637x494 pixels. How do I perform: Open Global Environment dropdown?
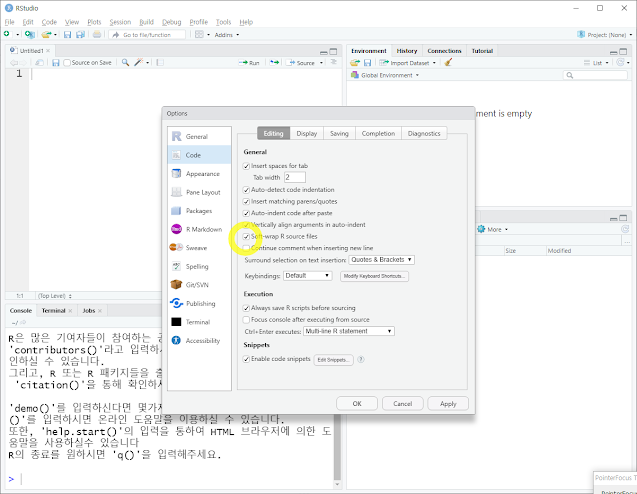click(385, 75)
